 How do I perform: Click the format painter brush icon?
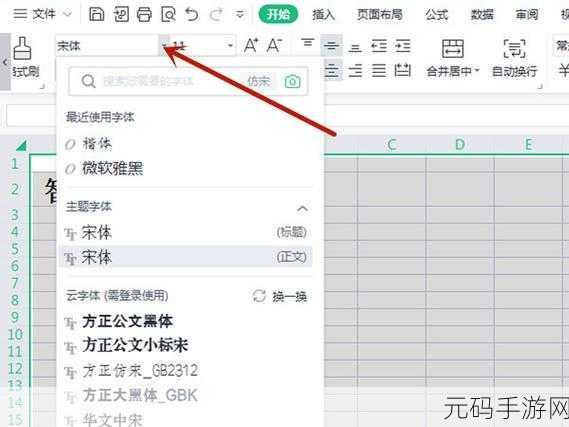click(x=22, y=48)
